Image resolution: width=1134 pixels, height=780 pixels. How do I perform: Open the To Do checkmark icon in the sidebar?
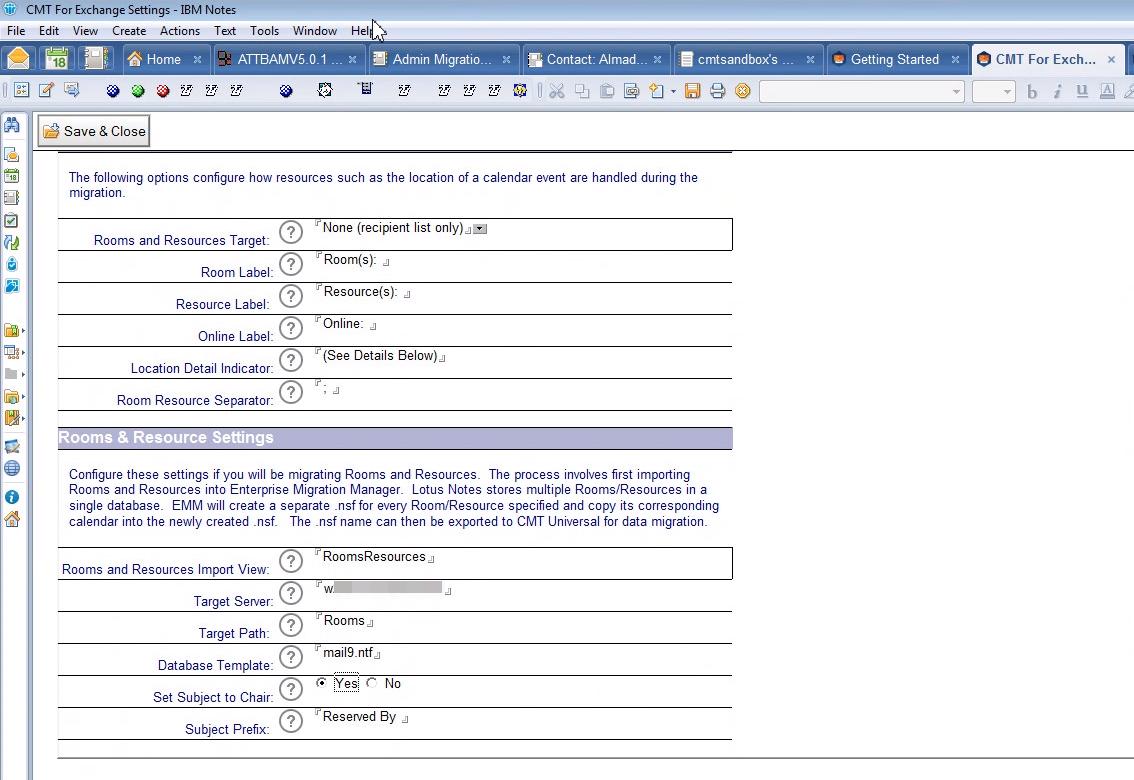(12, 220)
